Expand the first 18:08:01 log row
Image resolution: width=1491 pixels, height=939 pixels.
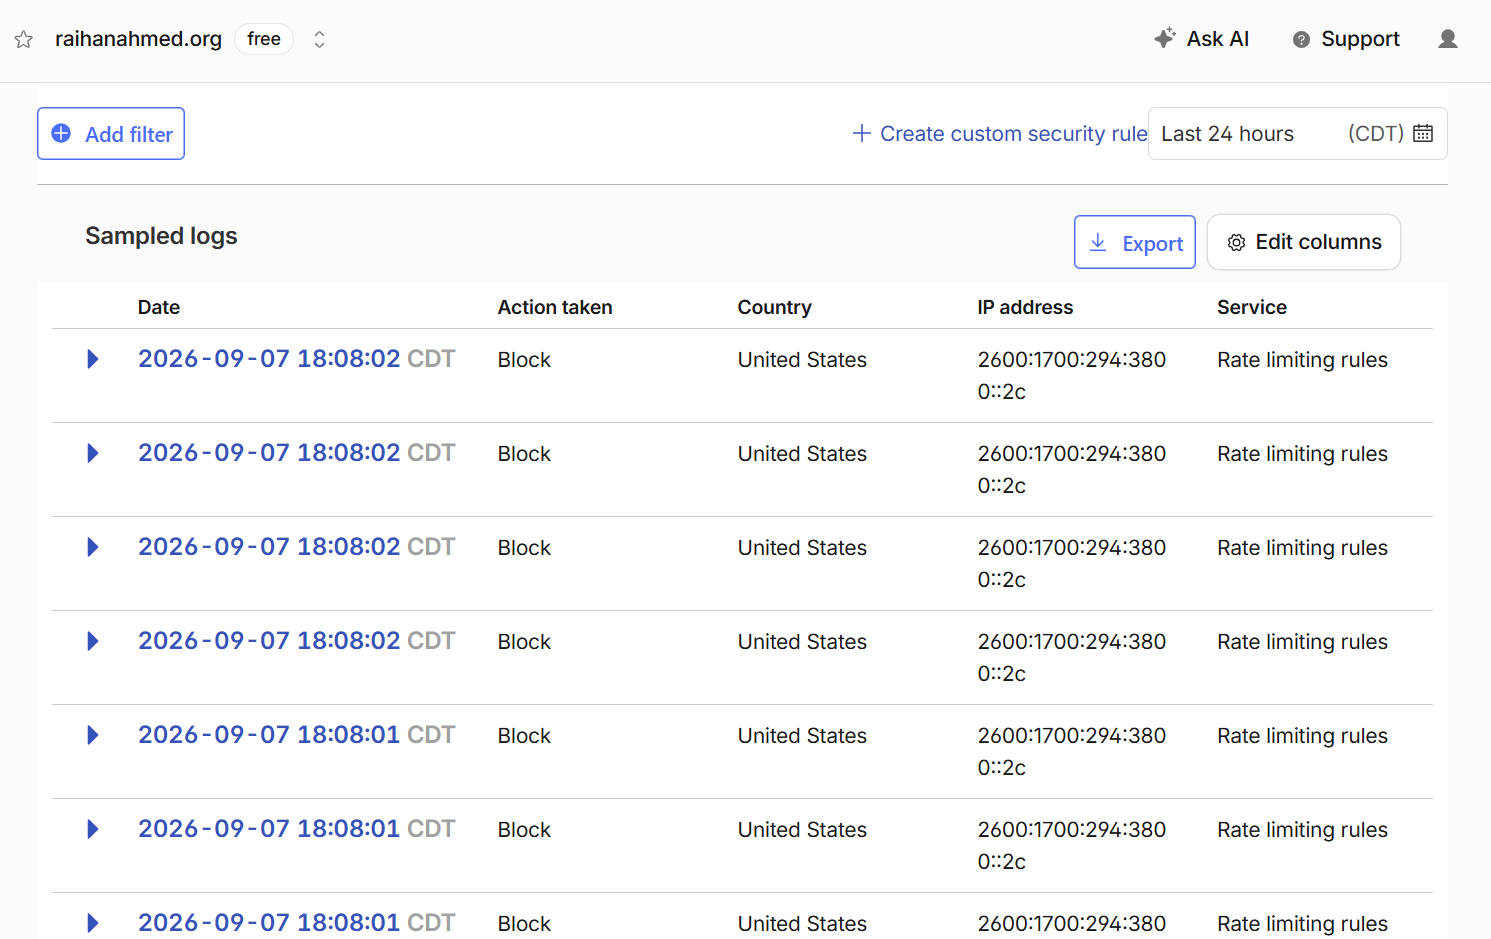(x=93, y=735)
